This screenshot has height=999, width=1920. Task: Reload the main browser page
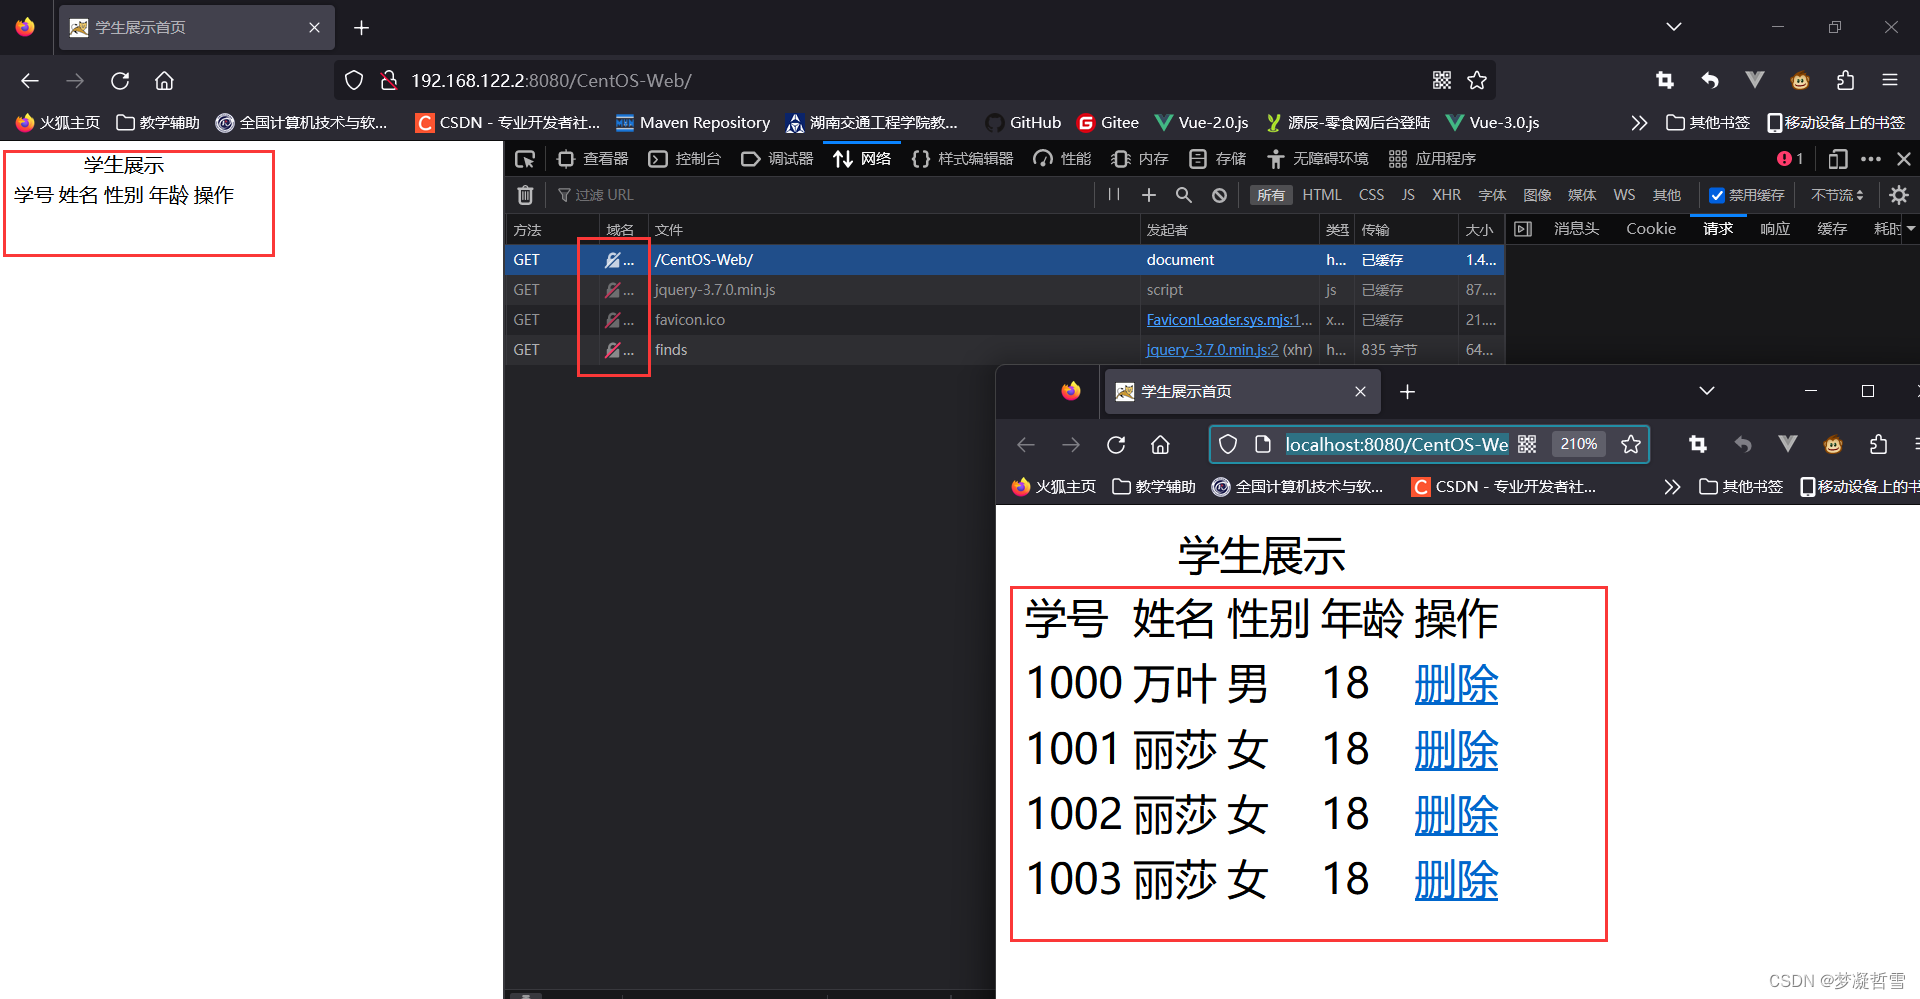(x=120, y=81)
